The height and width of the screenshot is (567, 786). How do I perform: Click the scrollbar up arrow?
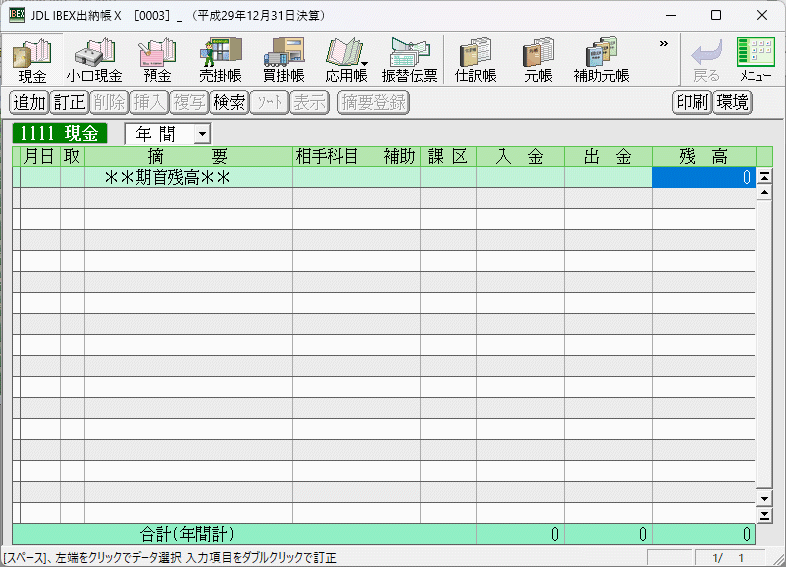pos(764,192)
